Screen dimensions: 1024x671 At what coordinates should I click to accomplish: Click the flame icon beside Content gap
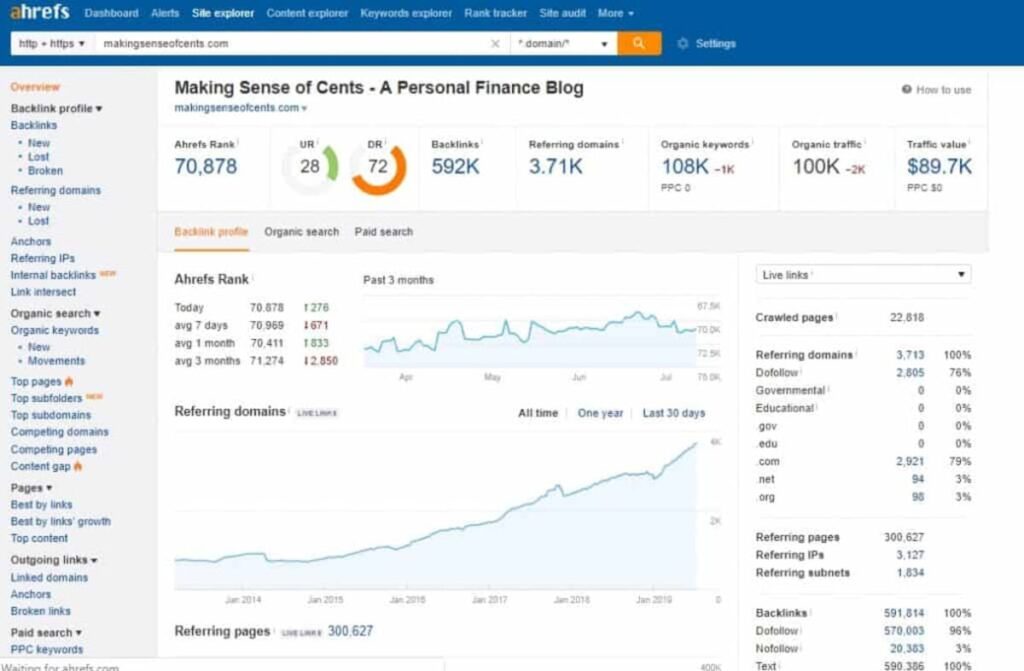78,466
